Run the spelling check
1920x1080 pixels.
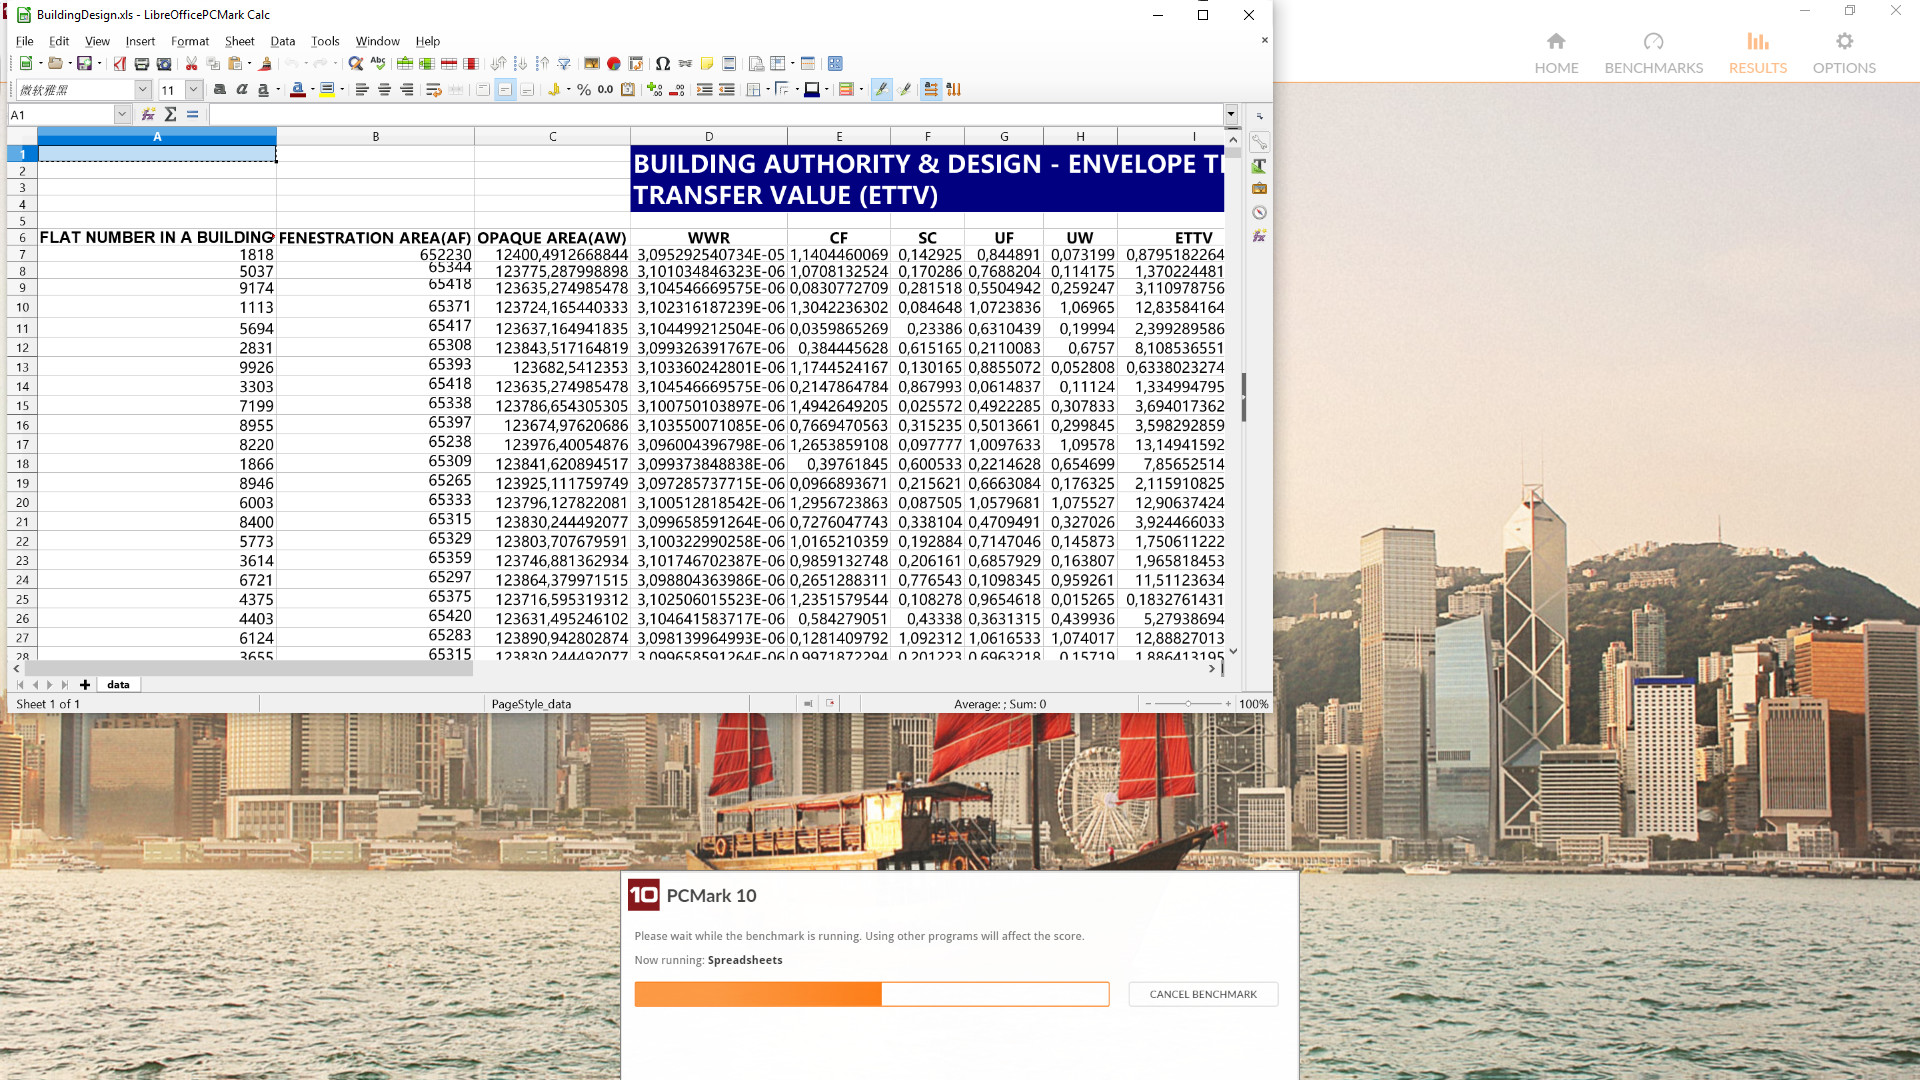(379, 63)
